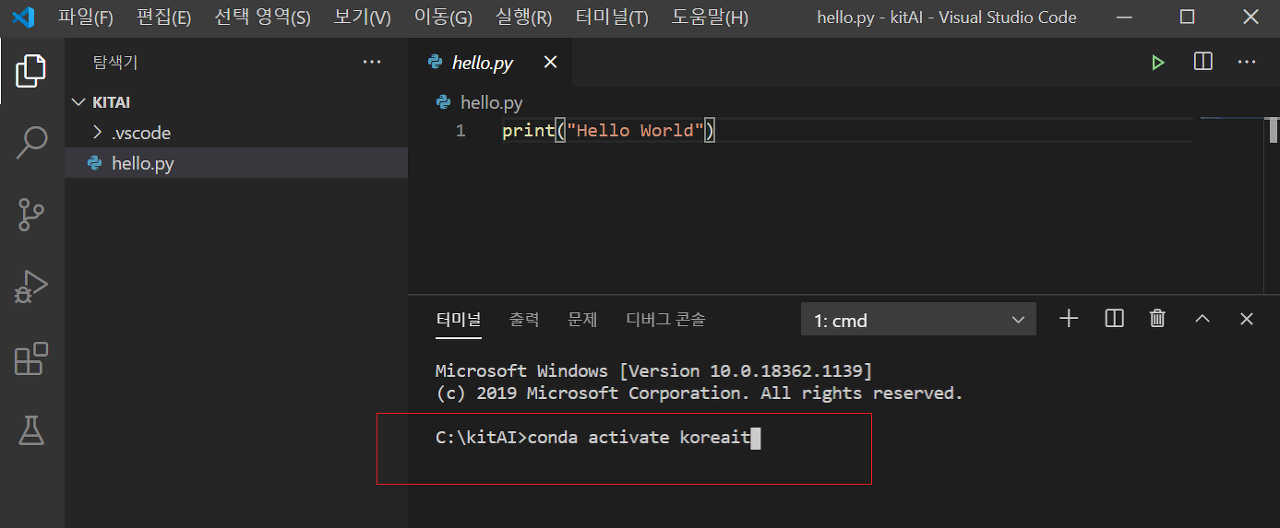Image resolution: width=1280 pixels, height=528 pixels.
Task: Collapse the KITAI folder section
Action: 236,102
